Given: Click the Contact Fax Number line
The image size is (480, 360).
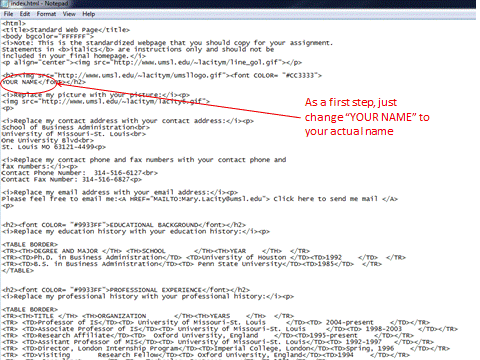Looking at the screenshot, I should pyautogui.click(x=71, y=179).
